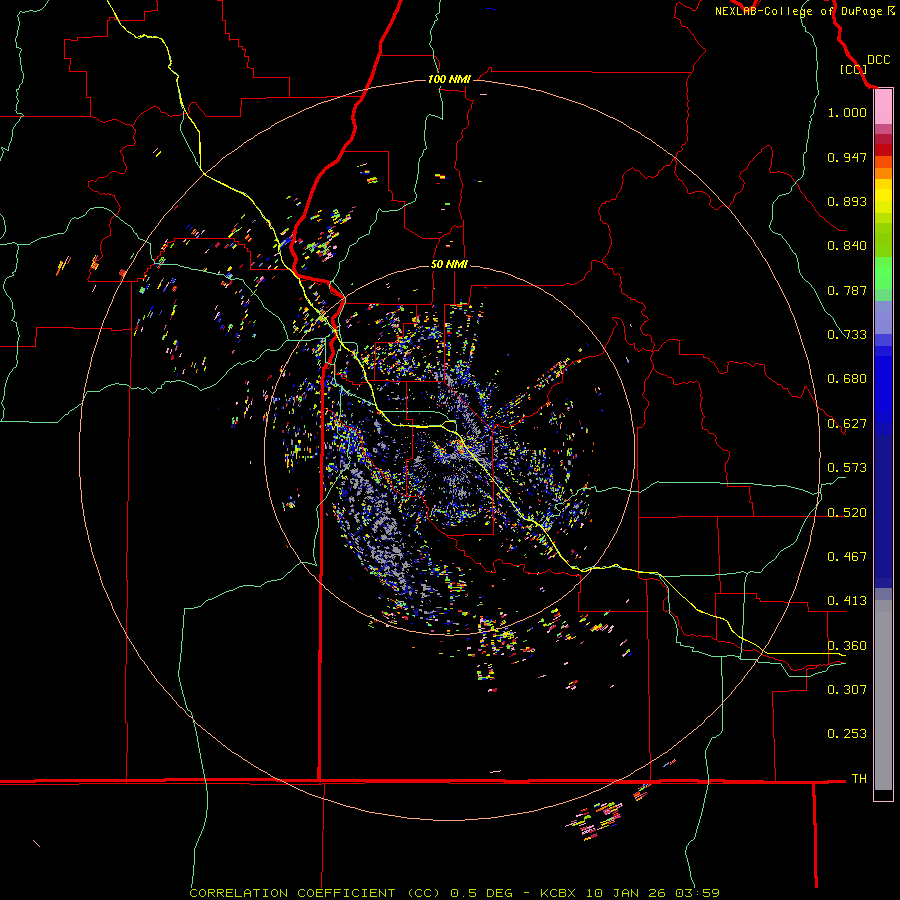Select the 0.947 legend value

tap(847, 157)
